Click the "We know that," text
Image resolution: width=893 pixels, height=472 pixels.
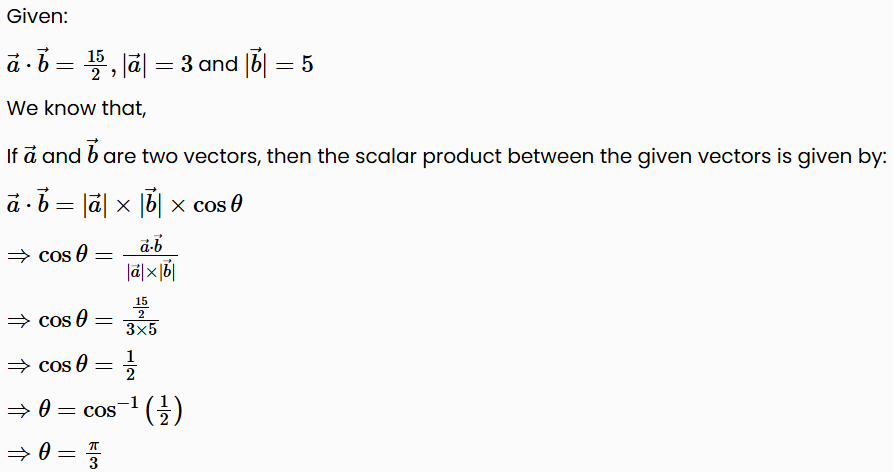[x=76, y=108]
